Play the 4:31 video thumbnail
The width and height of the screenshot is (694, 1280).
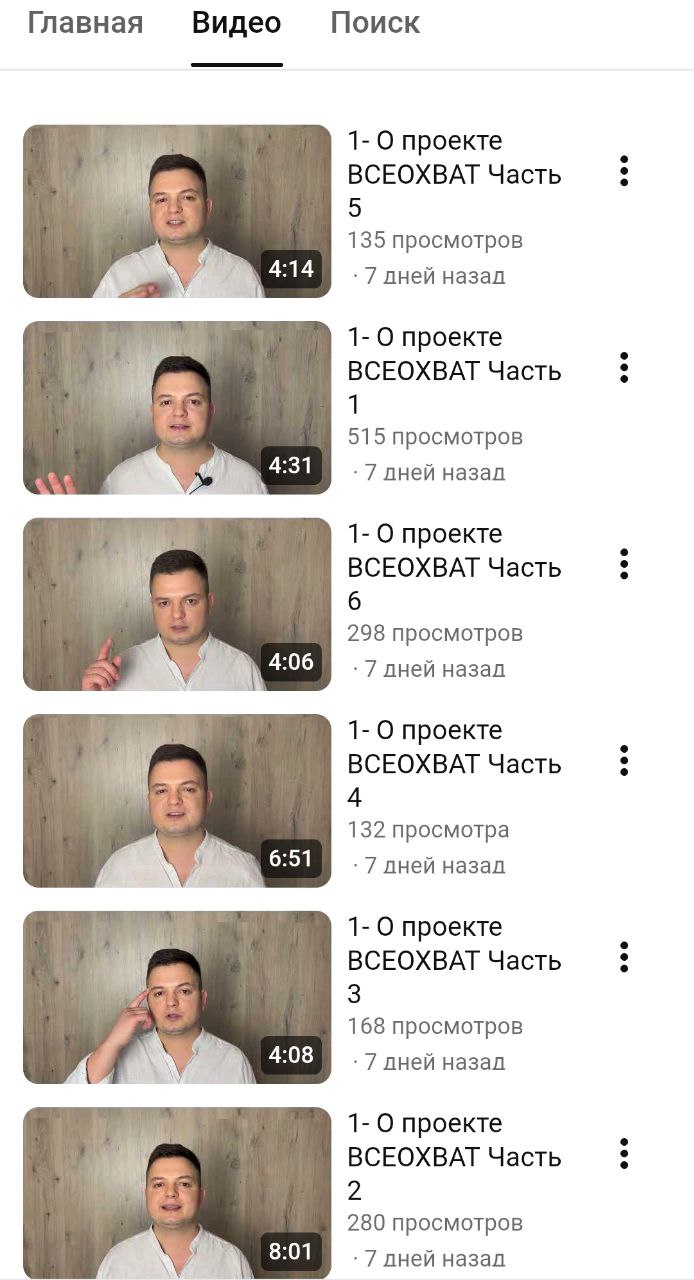177,408
